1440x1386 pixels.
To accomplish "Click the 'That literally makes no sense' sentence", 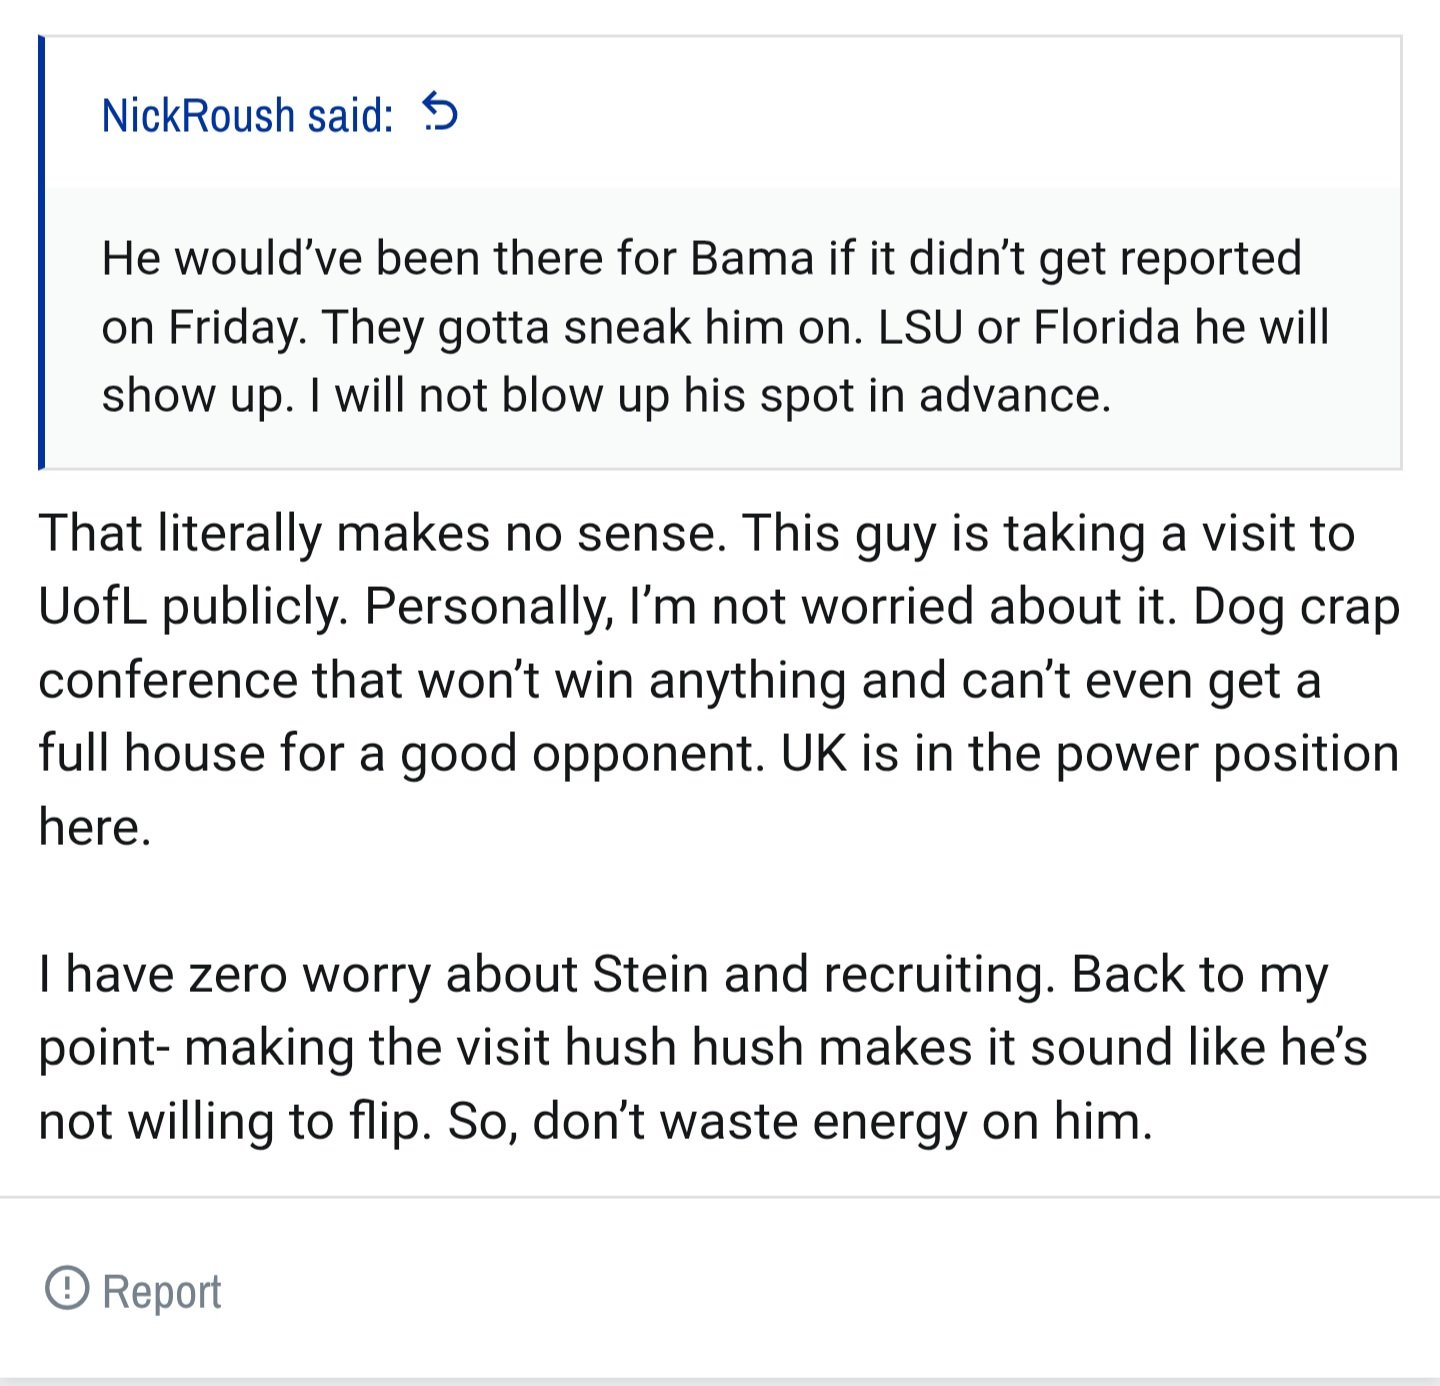I will click(x=382, y=533).
